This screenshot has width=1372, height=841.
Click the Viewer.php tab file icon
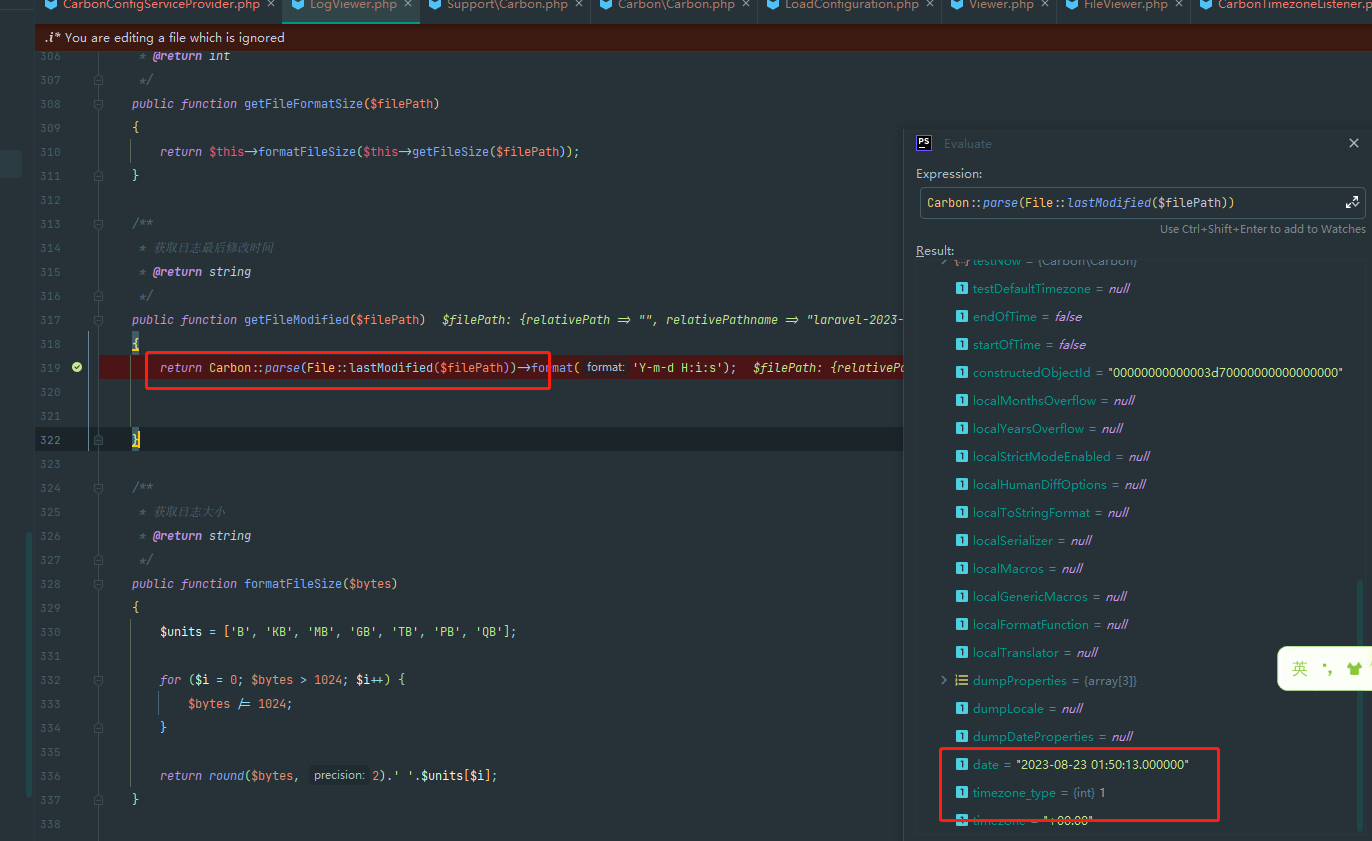(x=956, y=5)
